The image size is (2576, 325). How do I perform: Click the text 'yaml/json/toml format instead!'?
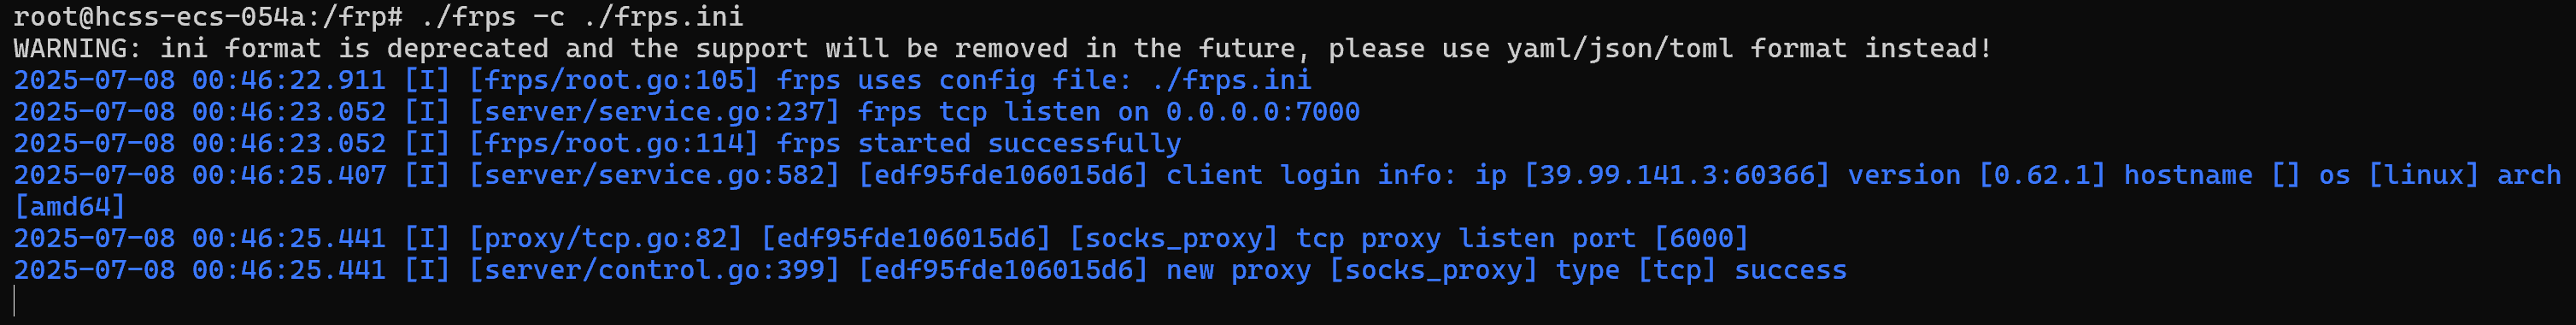point(1749,48)
